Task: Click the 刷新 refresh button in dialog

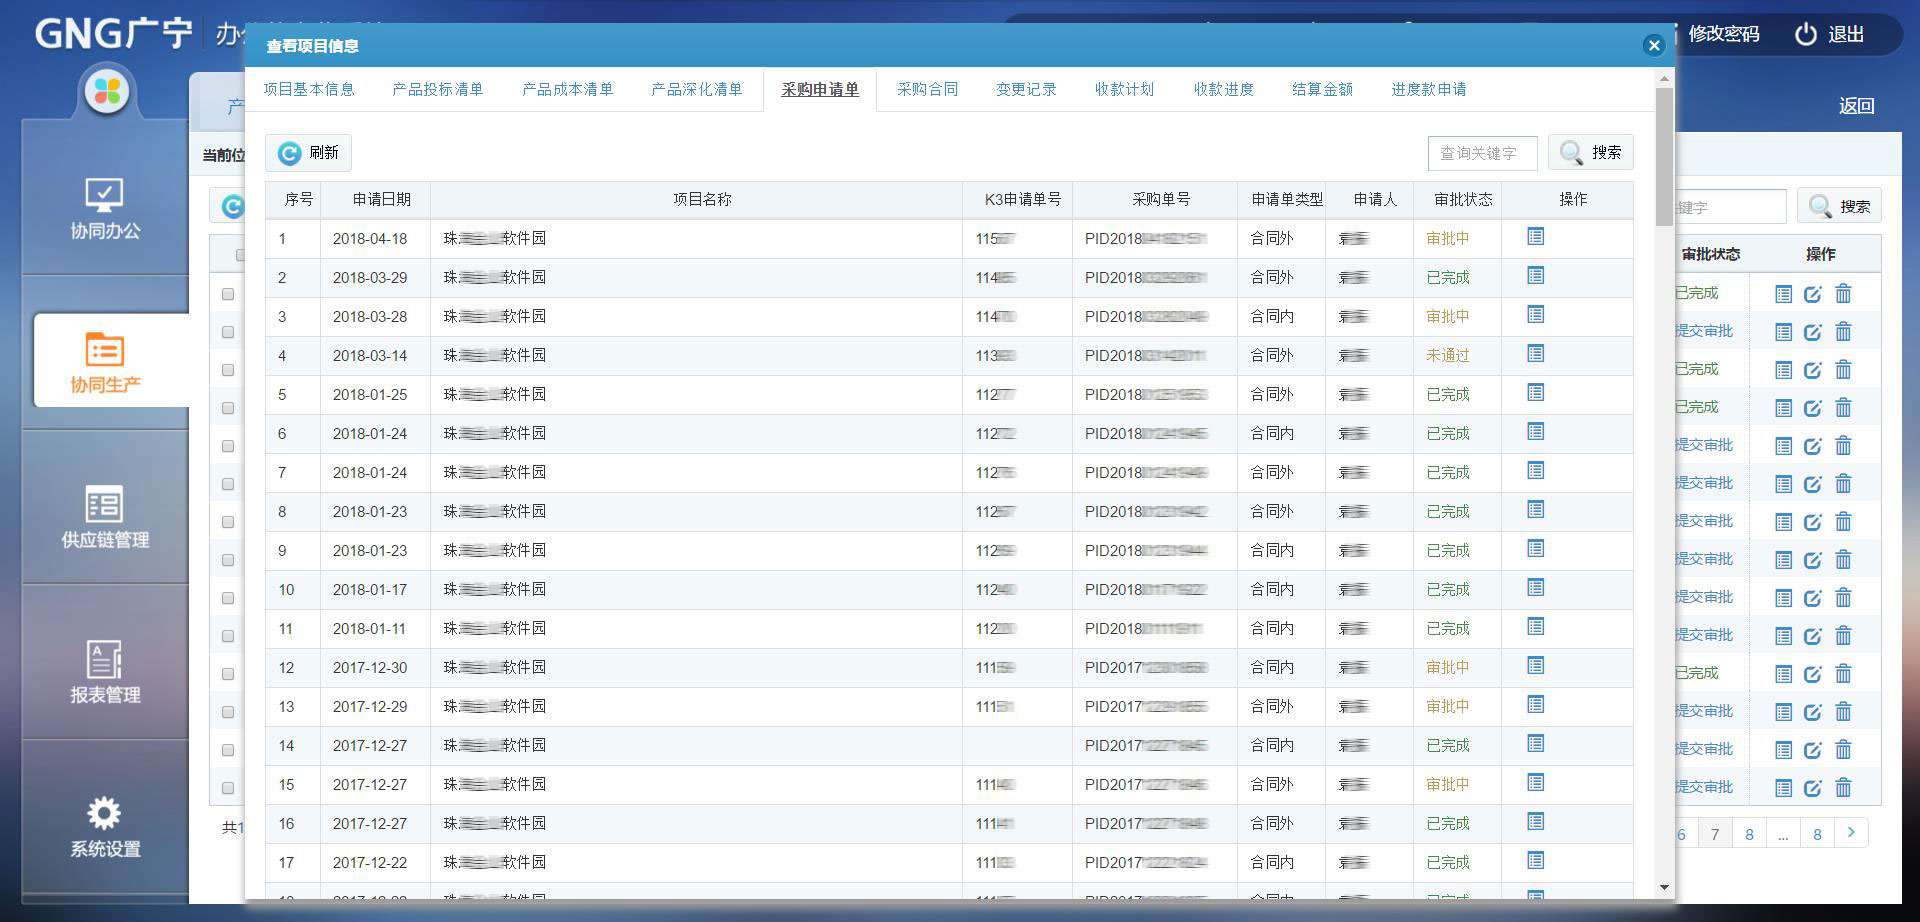Action: pos(308,153)
